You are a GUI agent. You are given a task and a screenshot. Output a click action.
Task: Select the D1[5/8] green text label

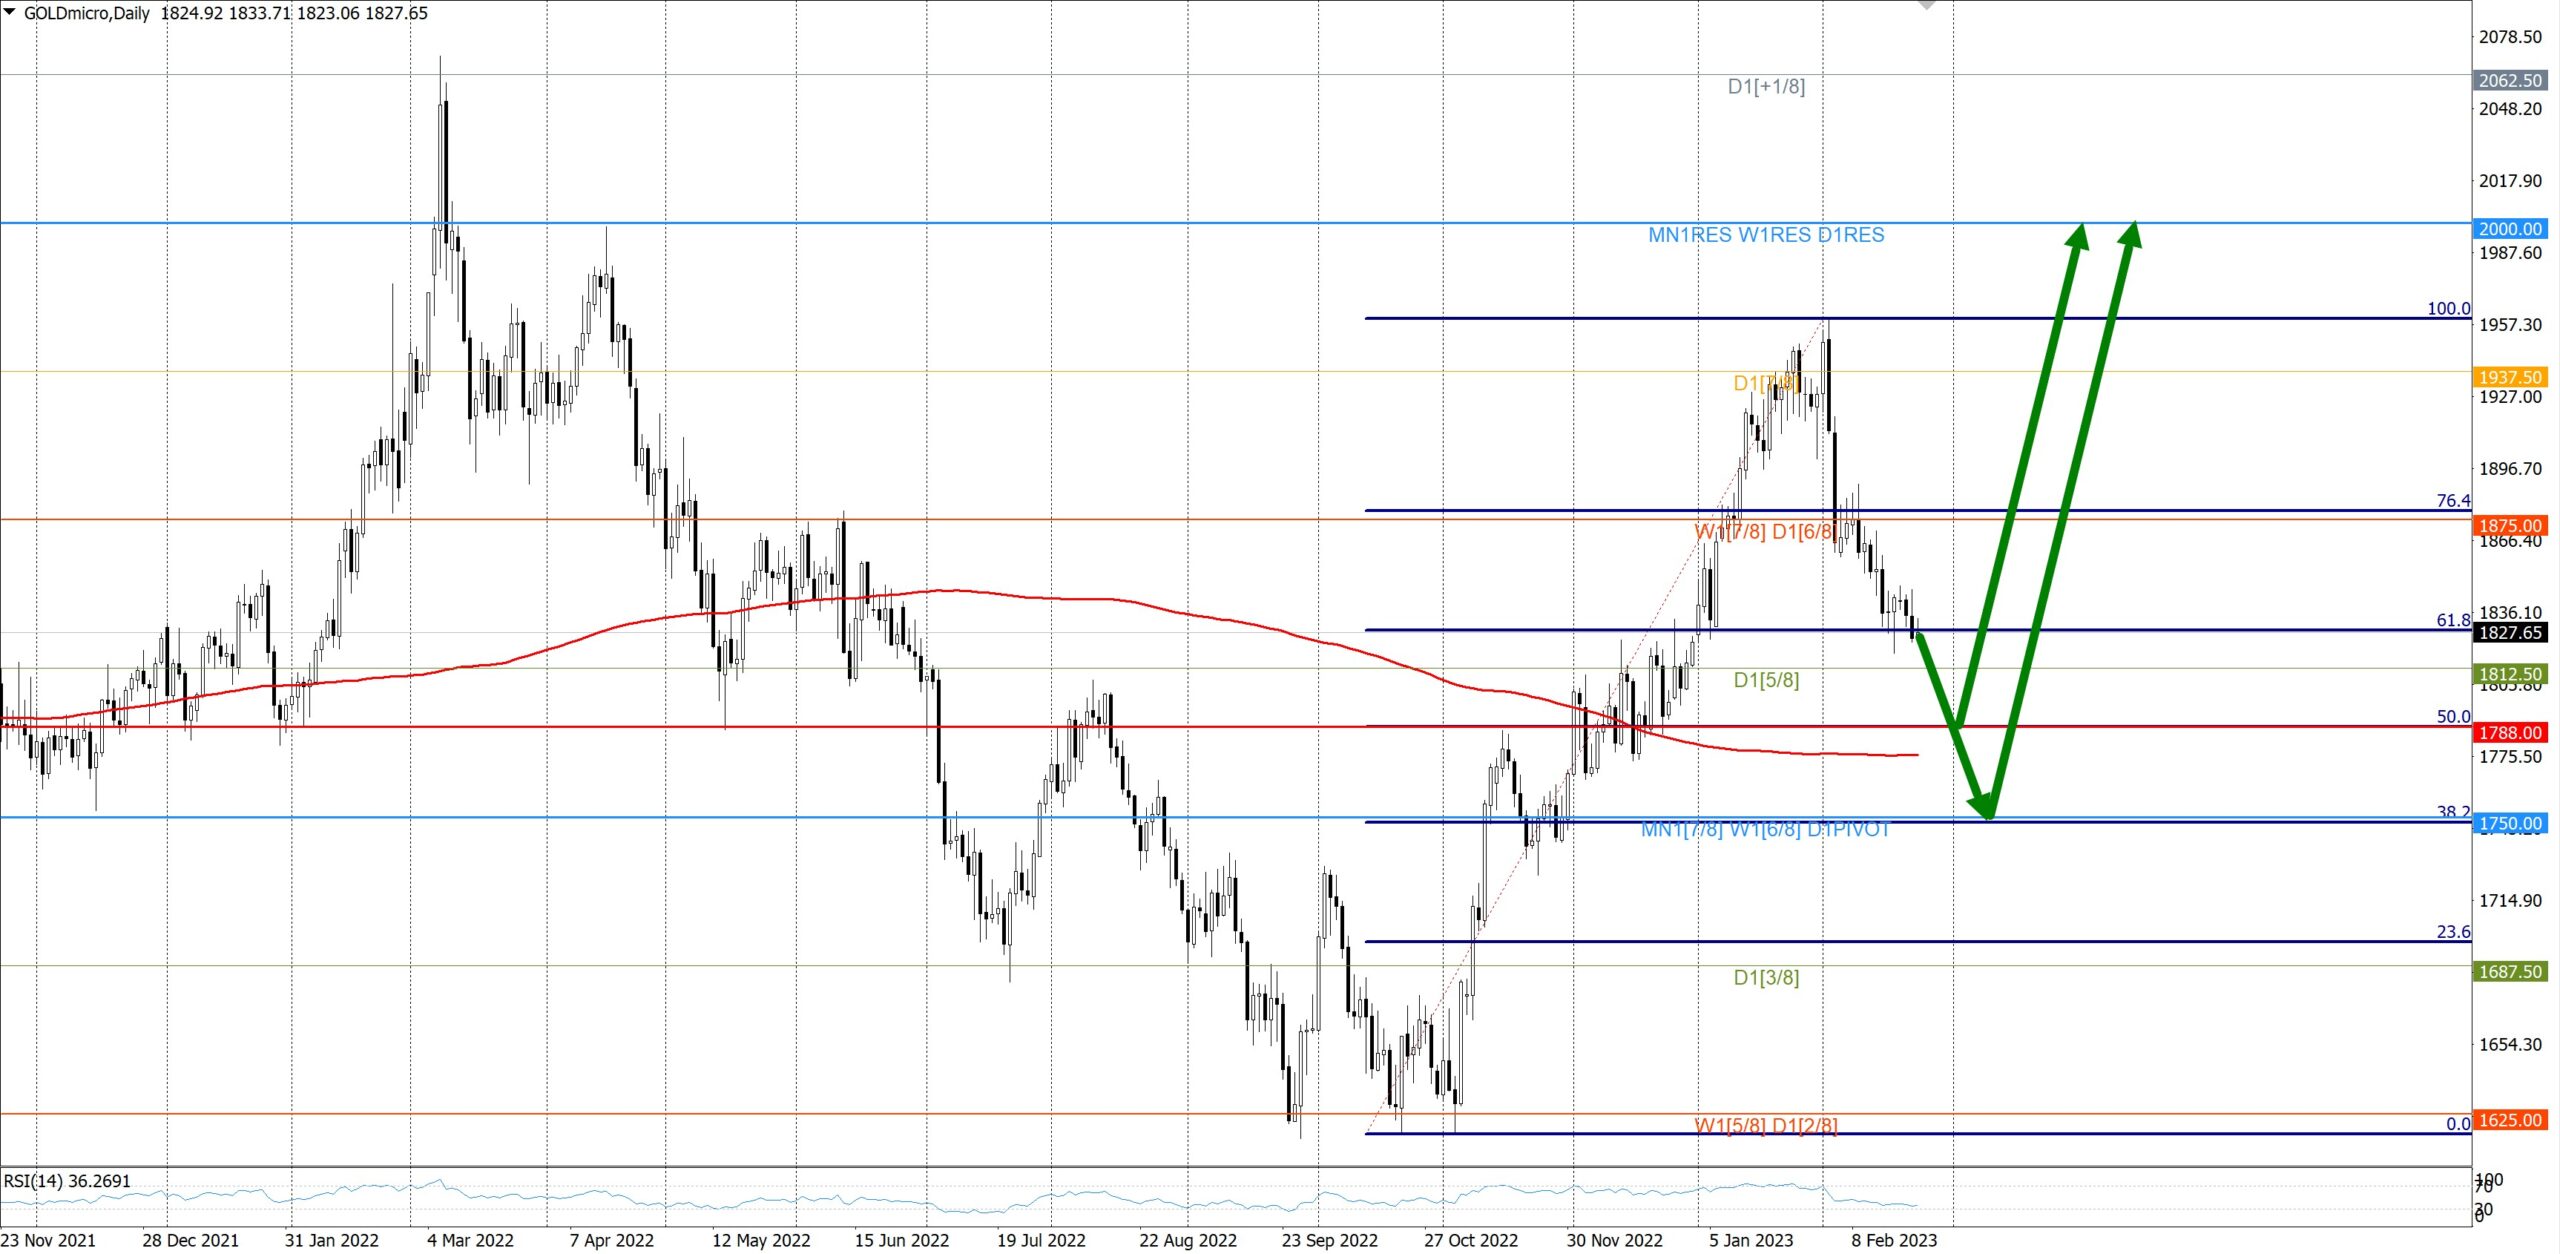pos(1766,680)
